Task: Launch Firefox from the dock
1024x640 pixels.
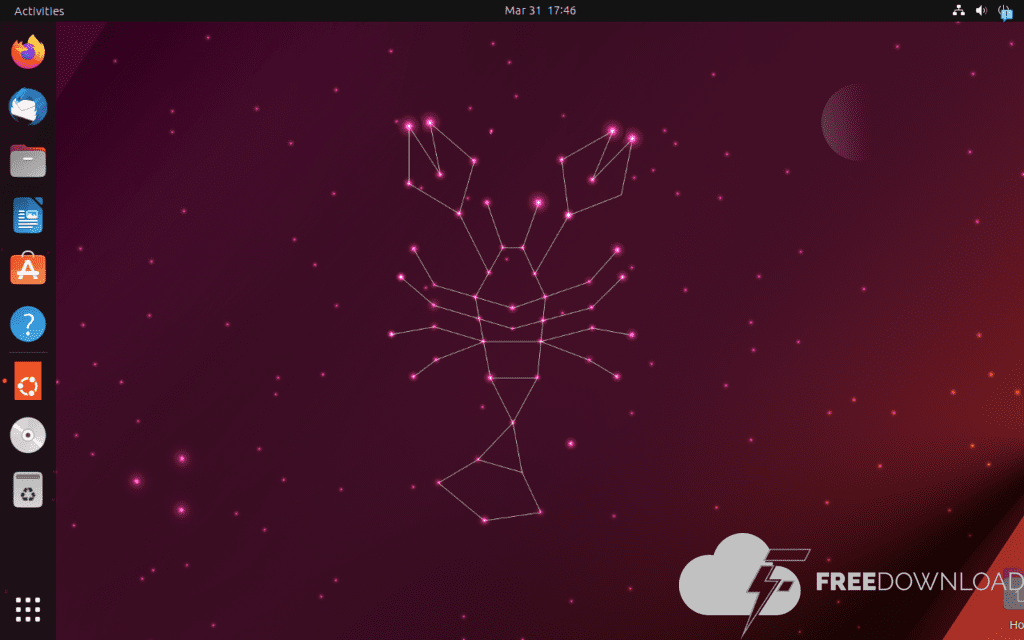Action: click(x=28, y=51)
